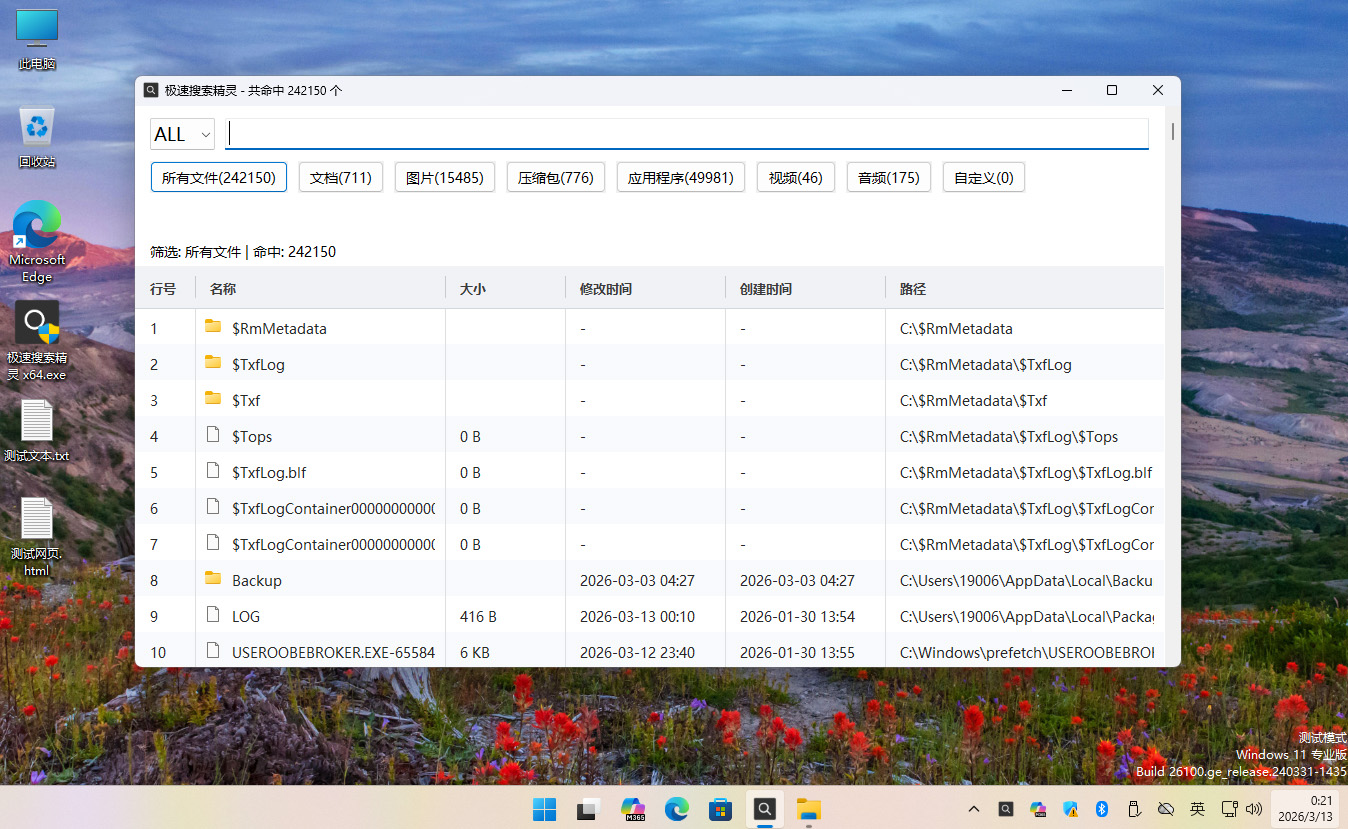This screenshot has height=829, width=1348.
Task: Open the ALL search scope dropdown
Action: (182, 134)
